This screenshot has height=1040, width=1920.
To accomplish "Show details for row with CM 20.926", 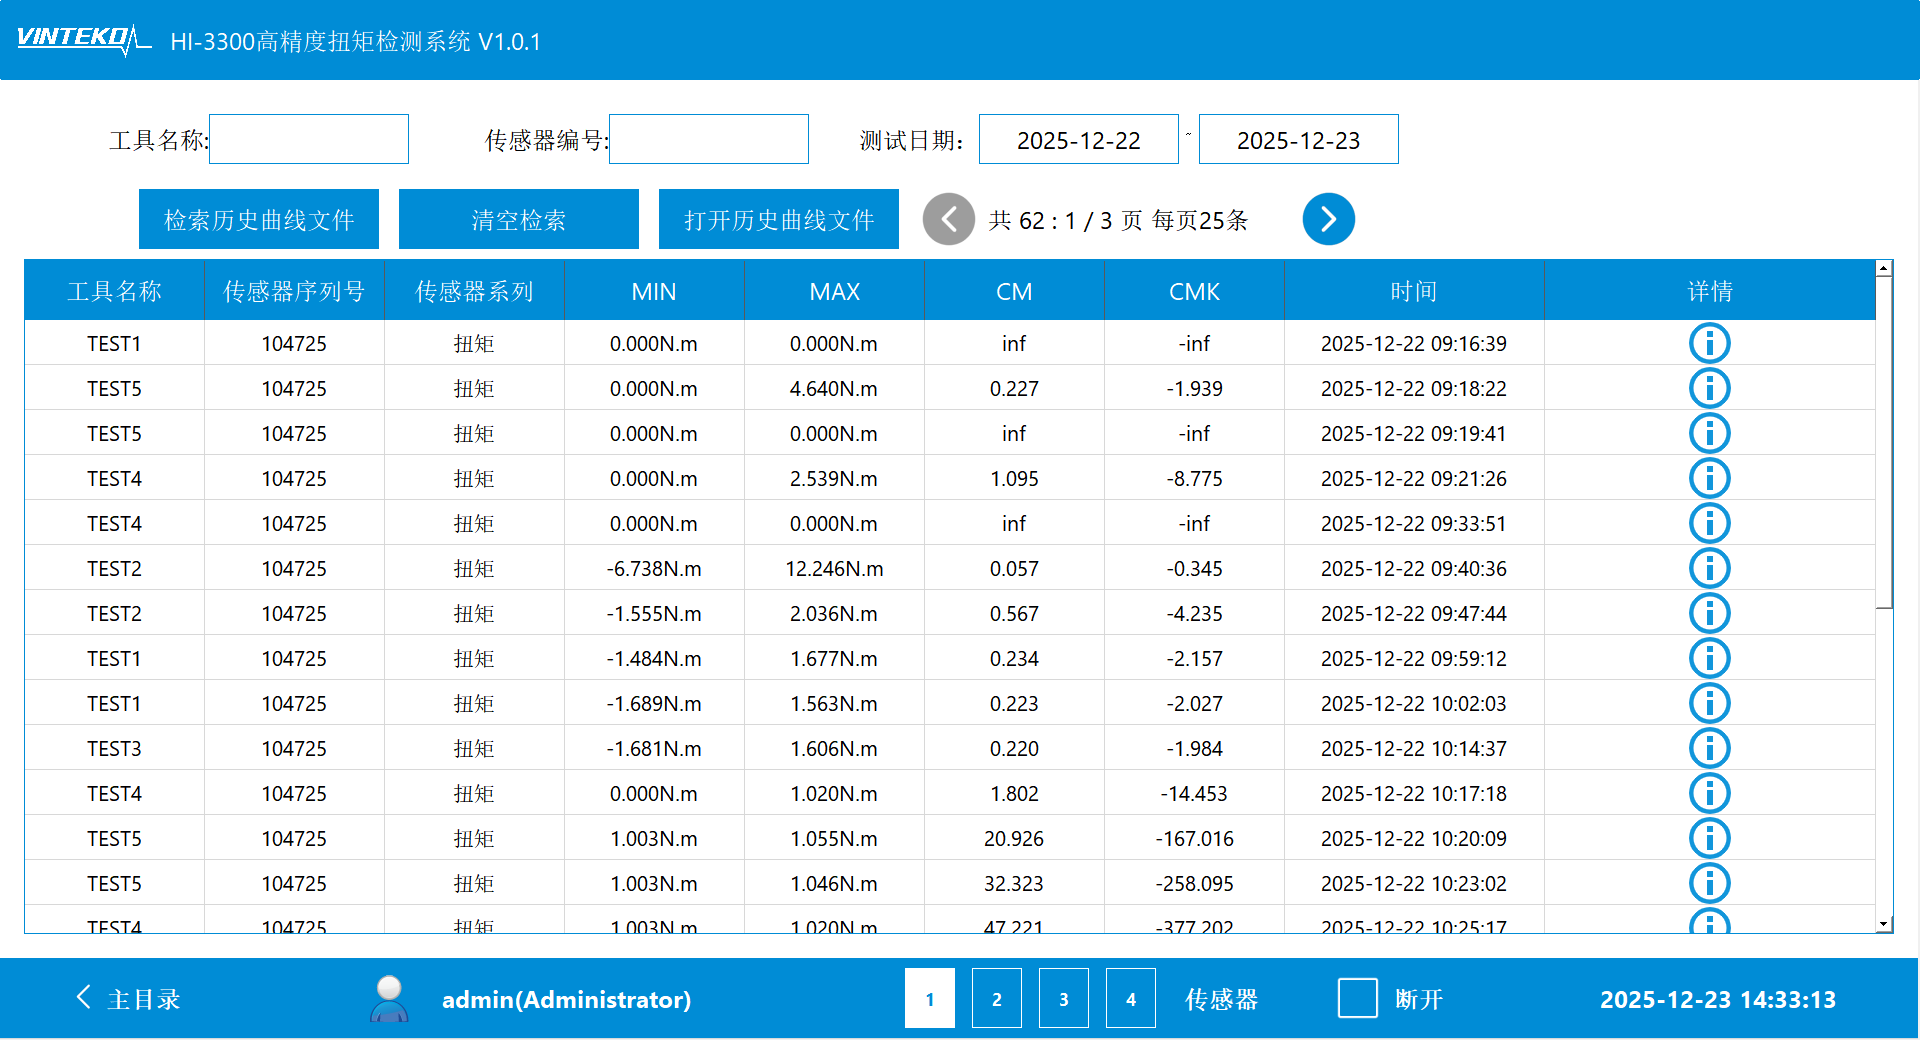I will click(x=1709, y=838).
